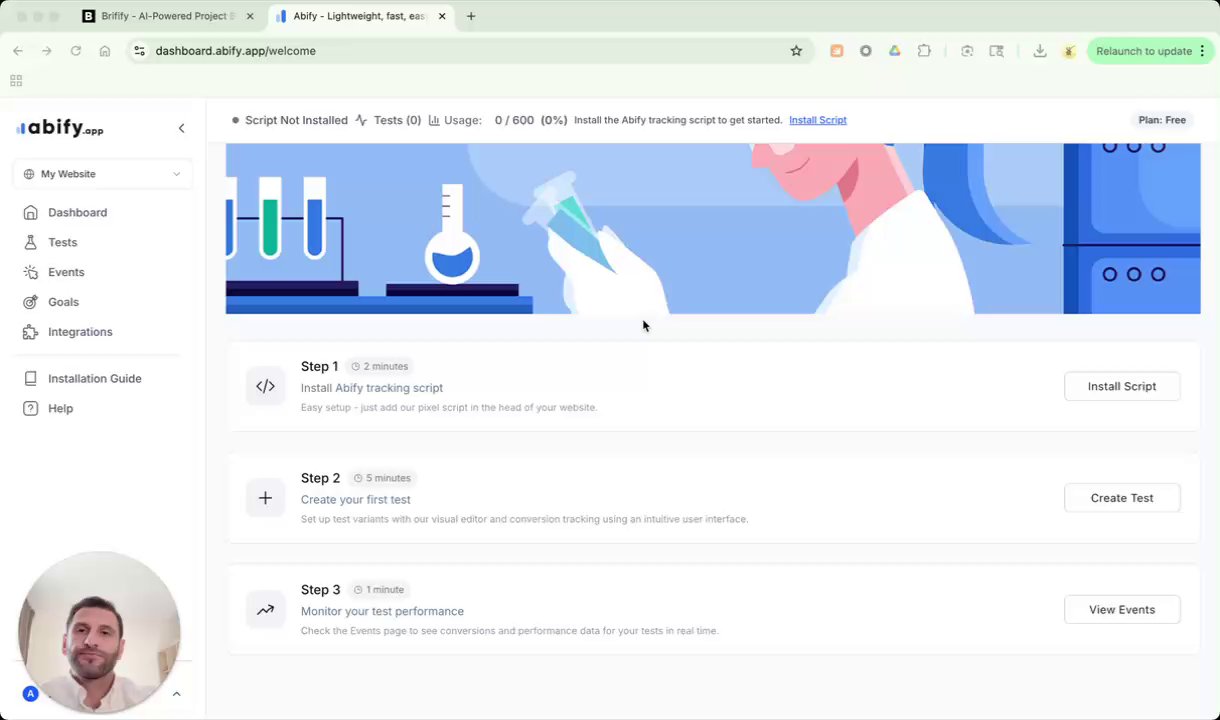Viewport: 1220px width, 720px height.
Task: Click the webcam video bubble overlay
Action: tap(99, 632)
